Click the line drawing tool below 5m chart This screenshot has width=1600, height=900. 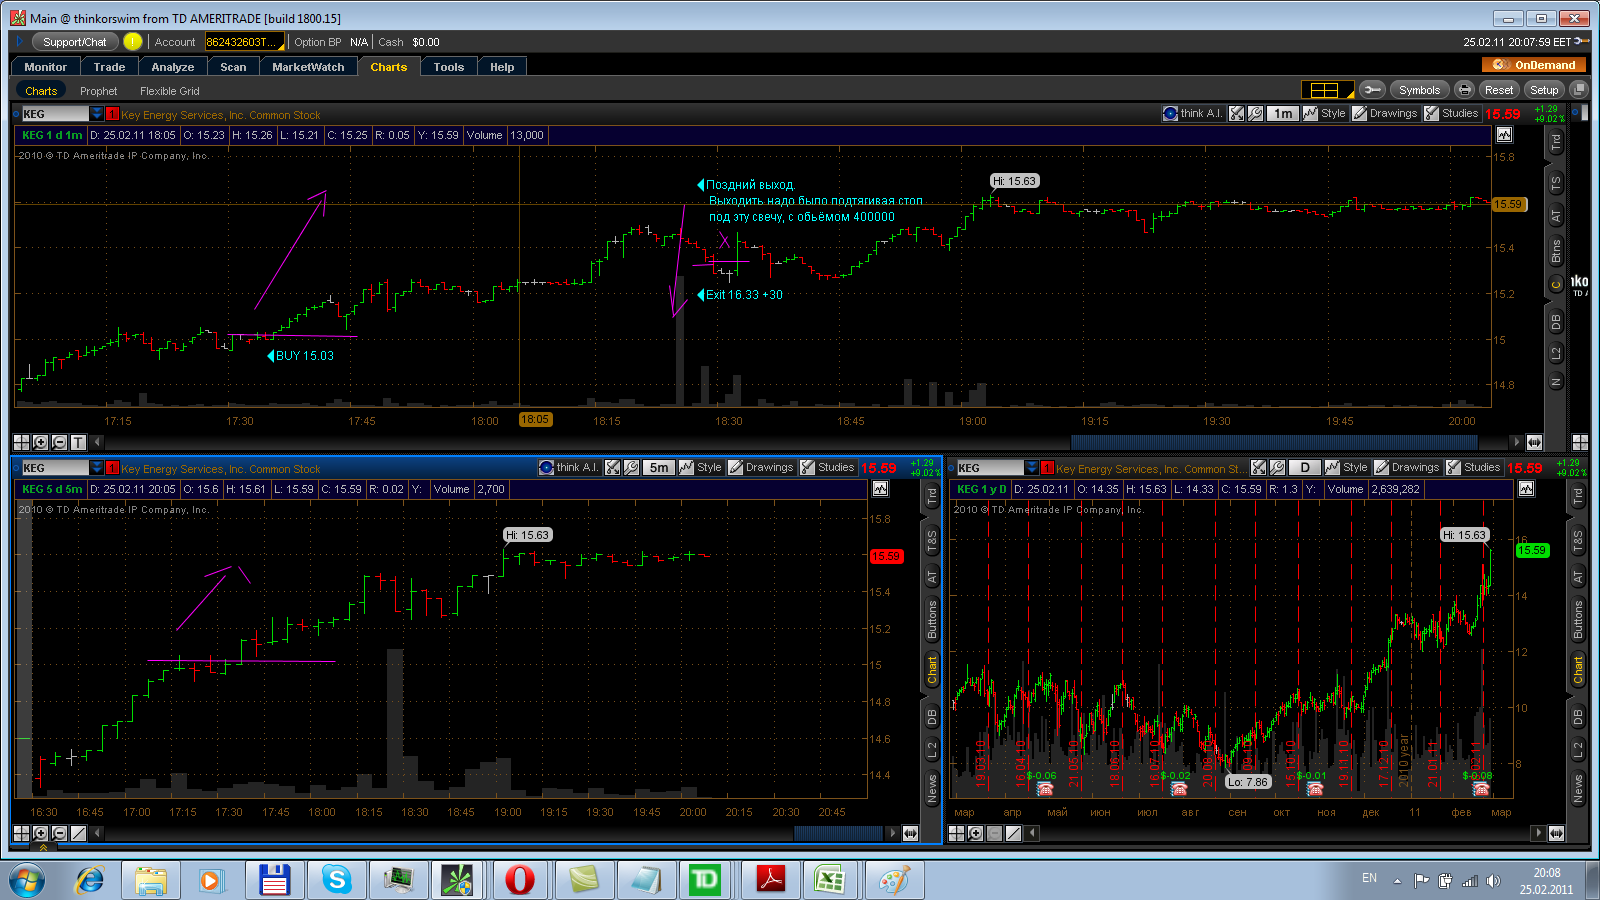78,833
